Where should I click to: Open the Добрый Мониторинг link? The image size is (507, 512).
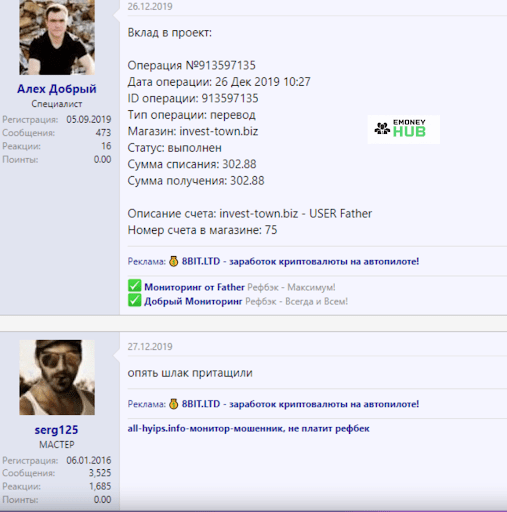193,301
